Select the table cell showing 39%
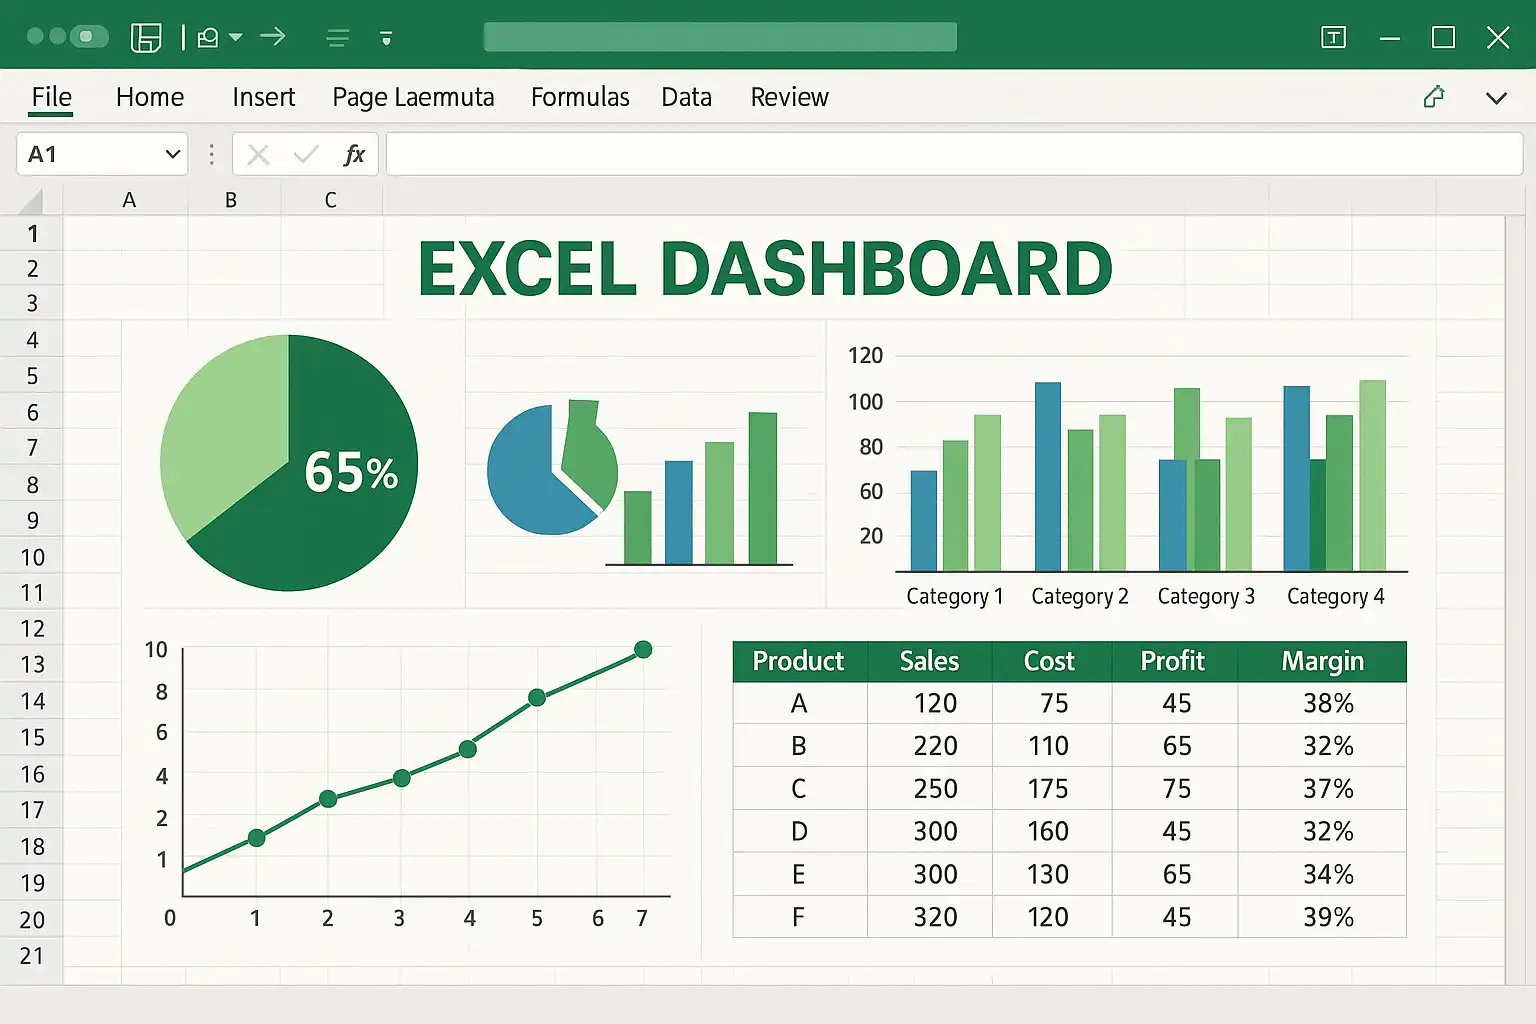This screenshot has height=1024, width=1536. (x=1322, y=916)
